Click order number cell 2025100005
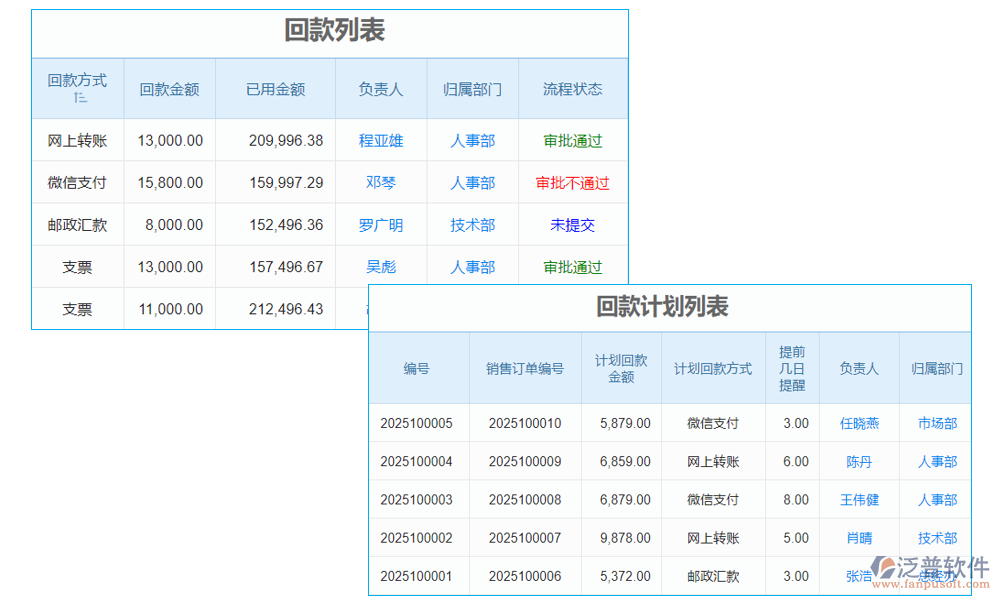The width and height of the screenshot is (1000, 600). pyautogui.click(x=417, y=423)
